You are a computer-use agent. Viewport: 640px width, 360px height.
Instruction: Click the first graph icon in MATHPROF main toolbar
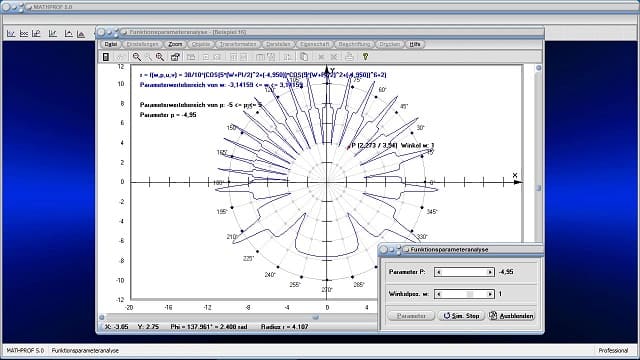coord(11,34)
